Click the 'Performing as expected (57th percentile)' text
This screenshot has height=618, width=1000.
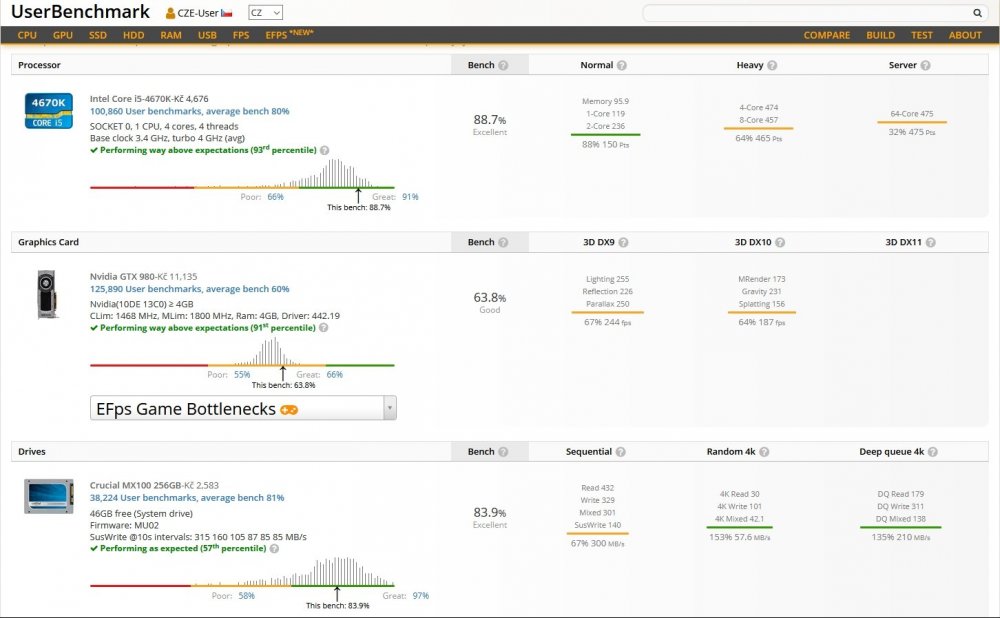(183, 548)
